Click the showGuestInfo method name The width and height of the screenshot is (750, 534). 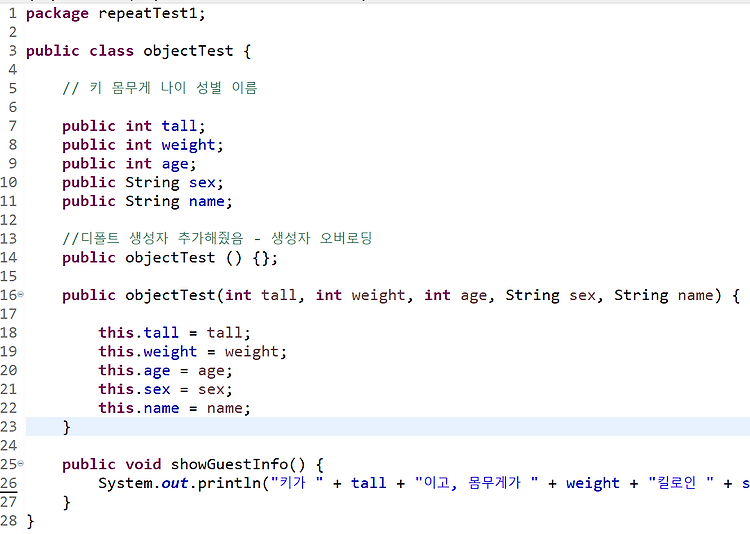point(229,464)
